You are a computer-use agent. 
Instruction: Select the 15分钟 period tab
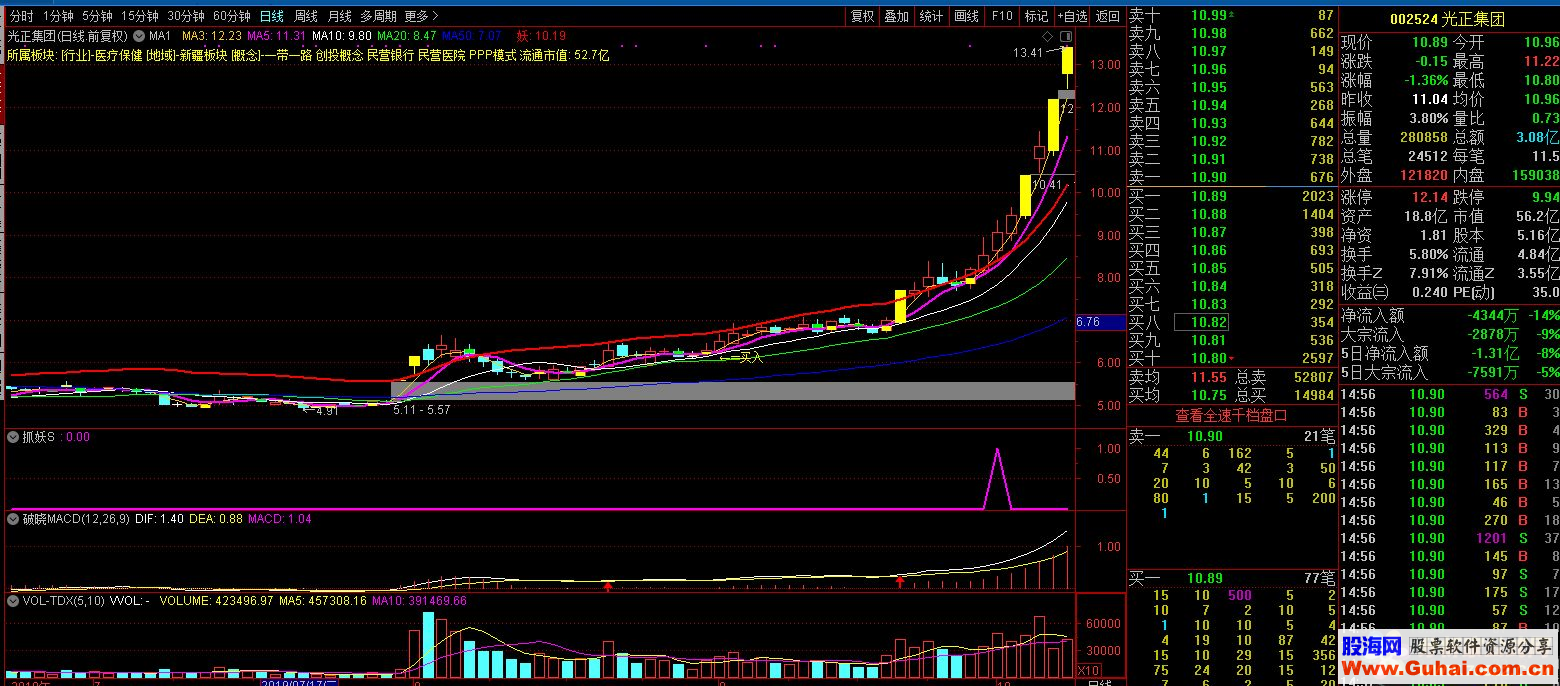tap(139, 16)
